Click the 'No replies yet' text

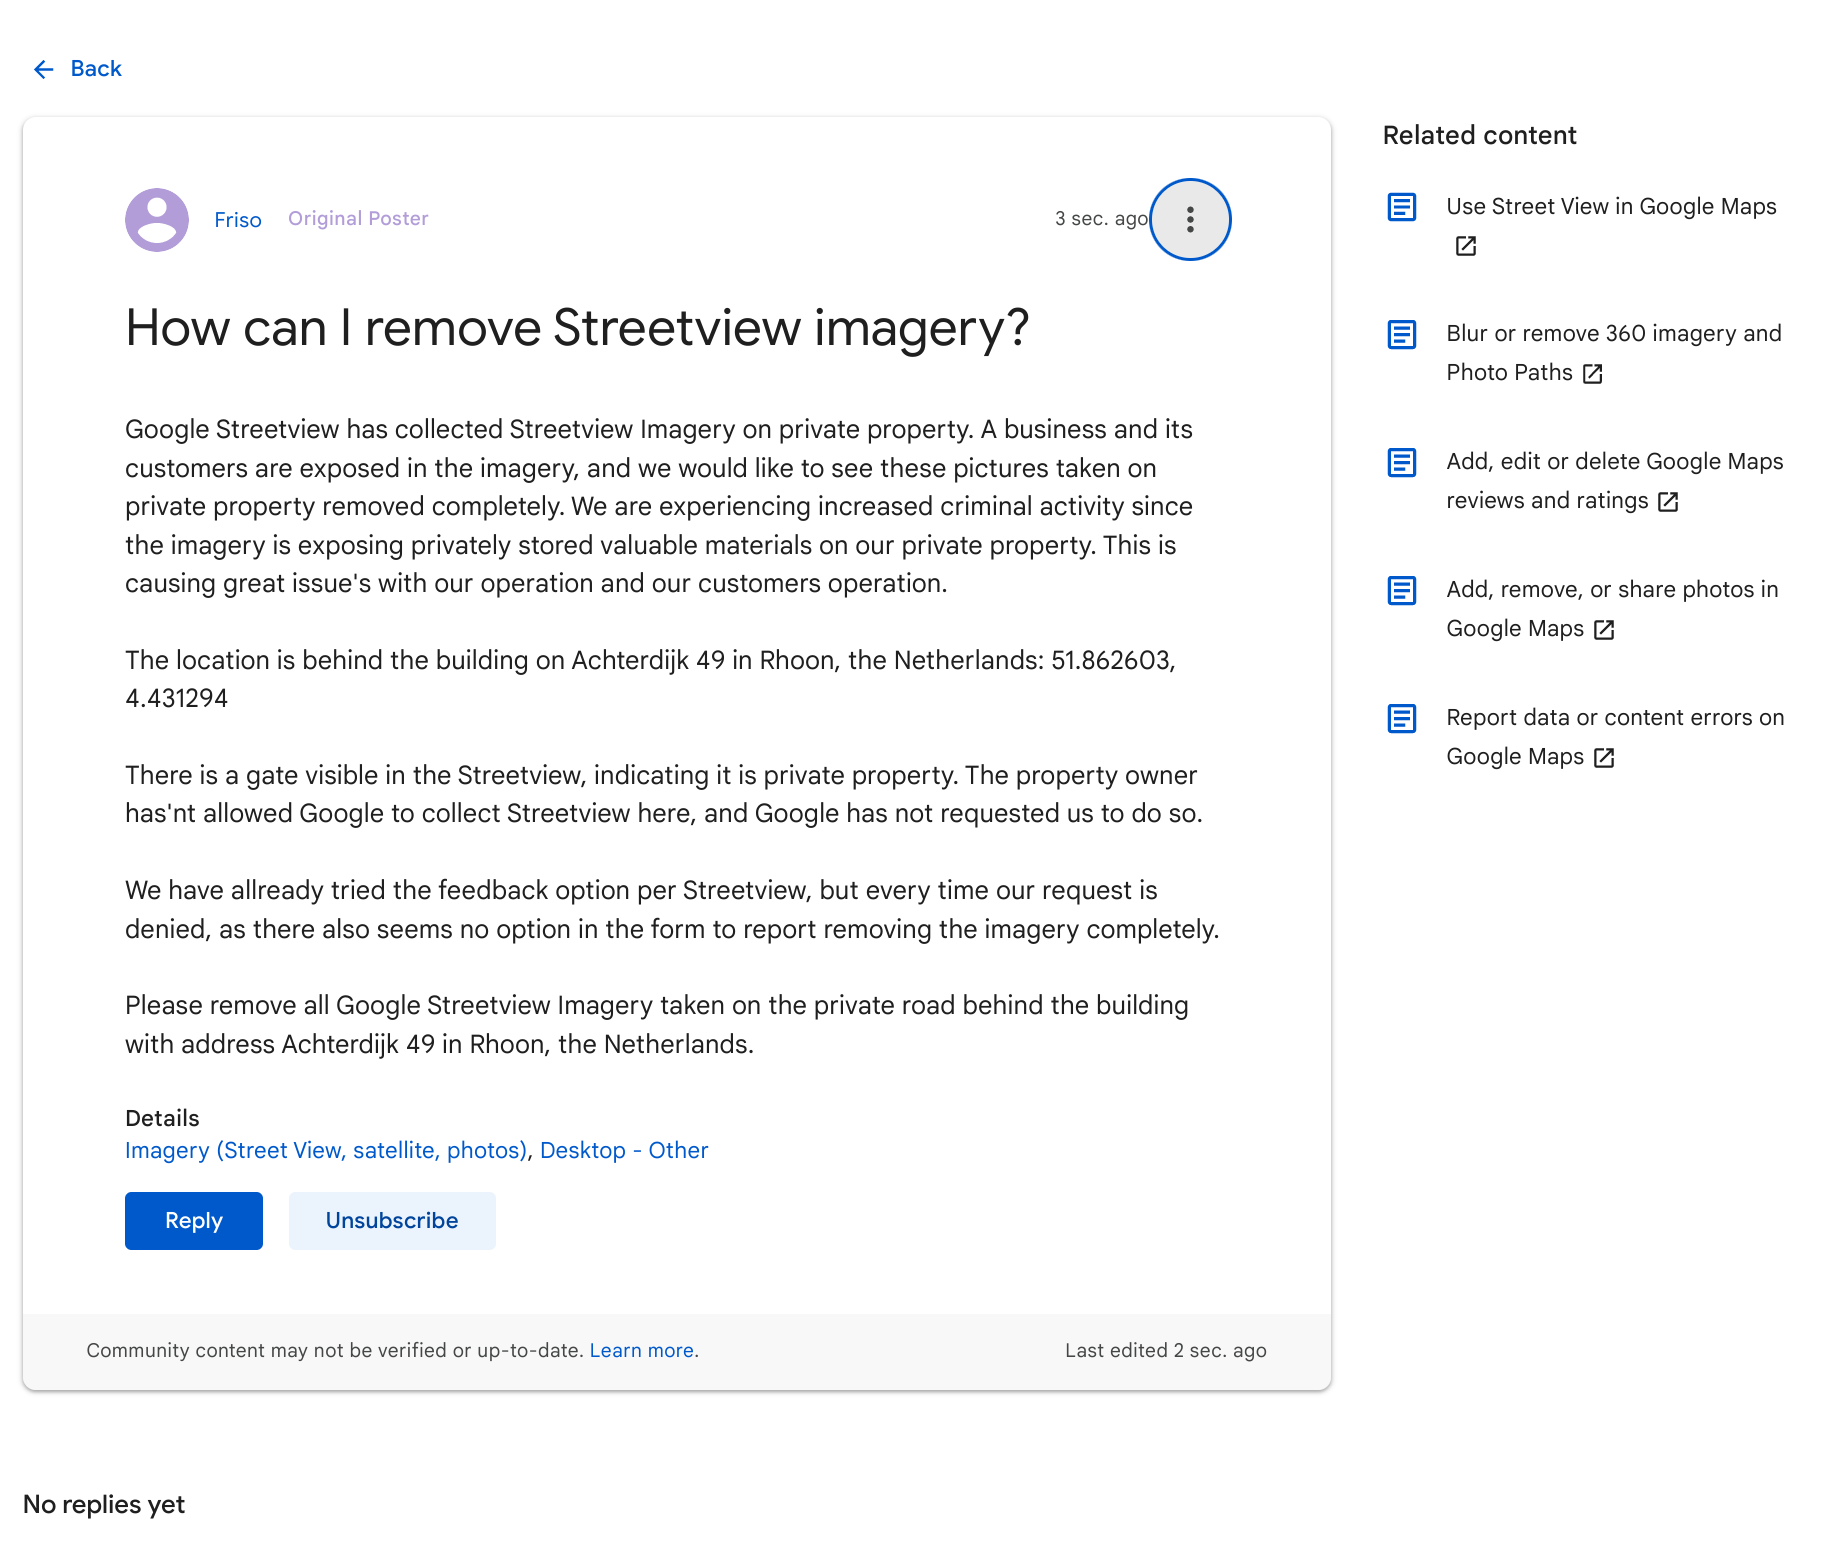pyautogui.click(x=104, y=1505)
